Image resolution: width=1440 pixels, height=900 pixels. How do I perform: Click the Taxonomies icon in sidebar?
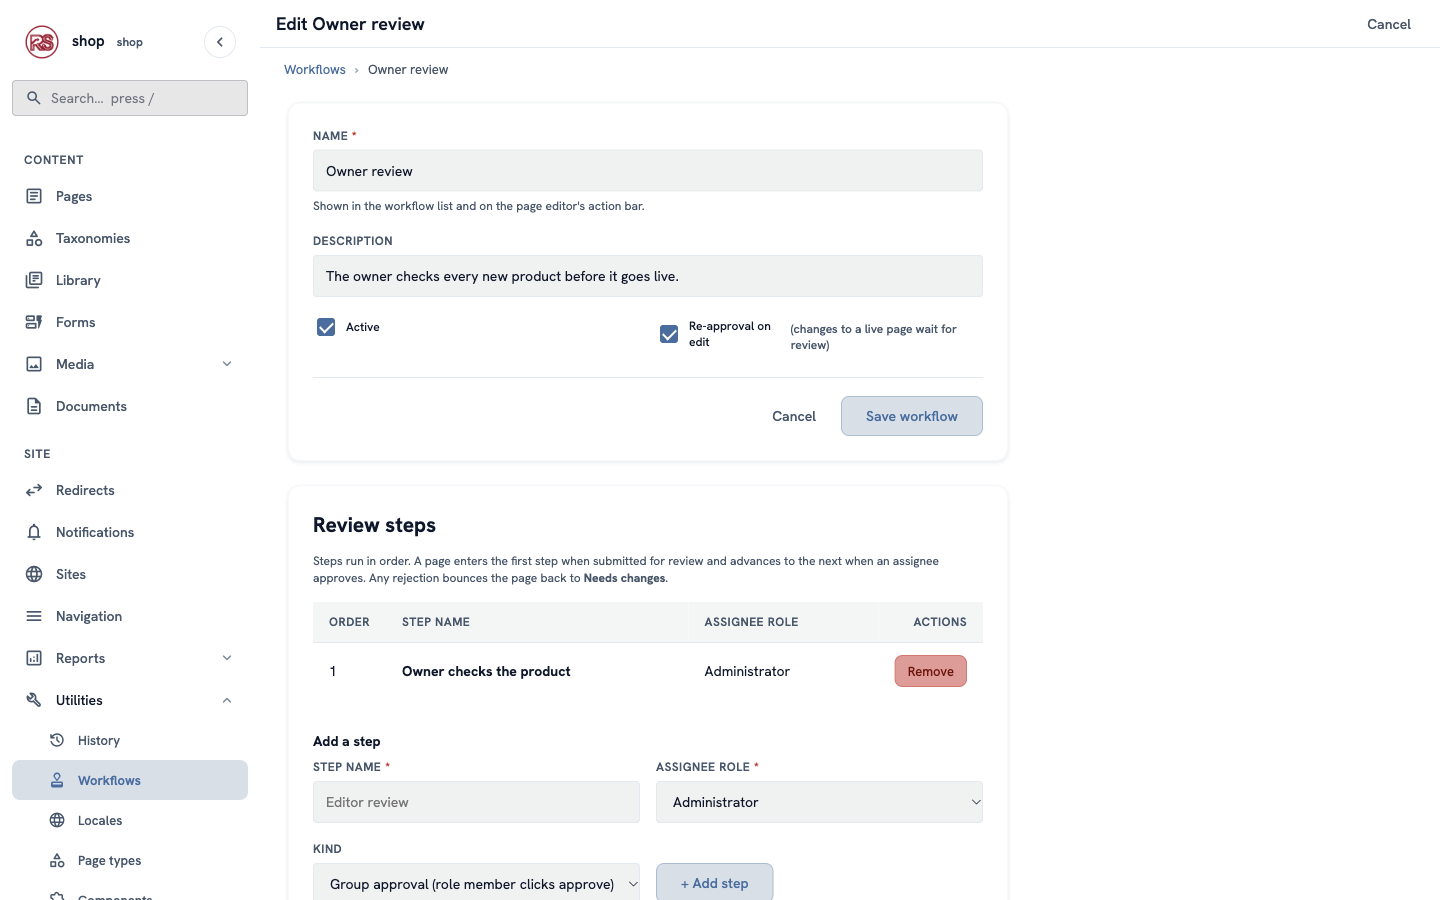pos(34,238)
